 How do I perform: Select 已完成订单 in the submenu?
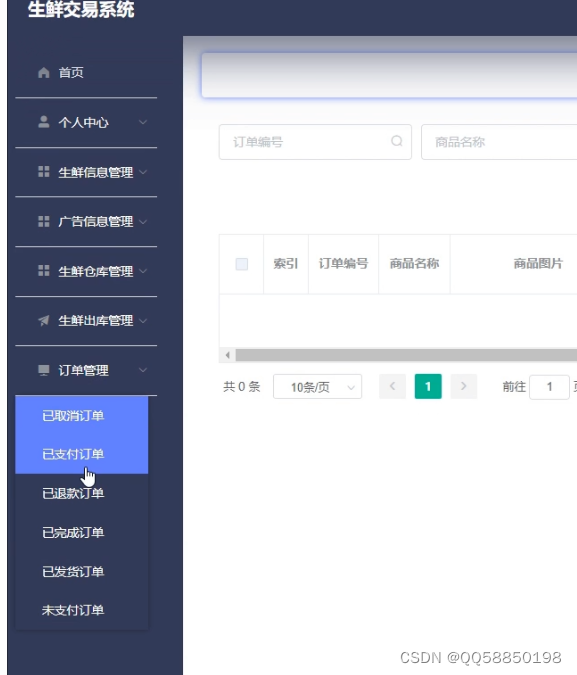[82, 533]
